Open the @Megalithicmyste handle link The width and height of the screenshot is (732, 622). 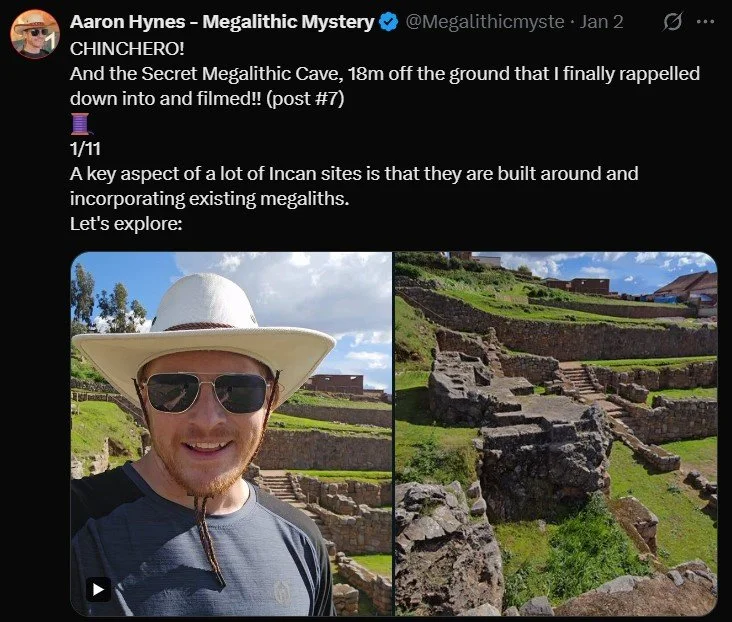485,22
